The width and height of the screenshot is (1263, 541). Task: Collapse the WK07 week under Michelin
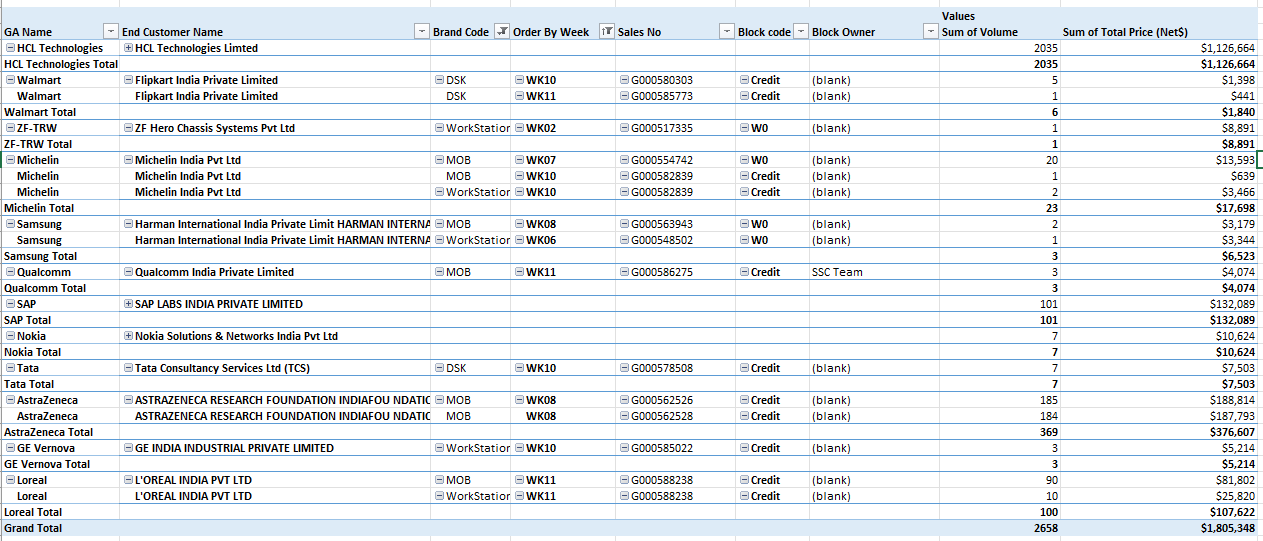tap(519, 160)
